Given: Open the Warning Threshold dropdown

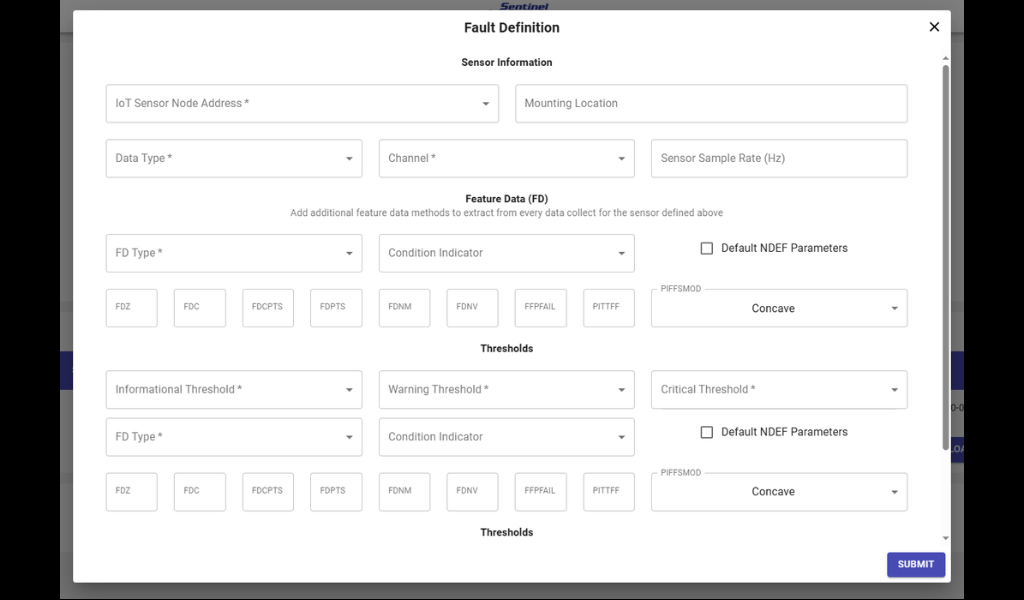Looking at the screenshot, I should (x=506, y=390).
